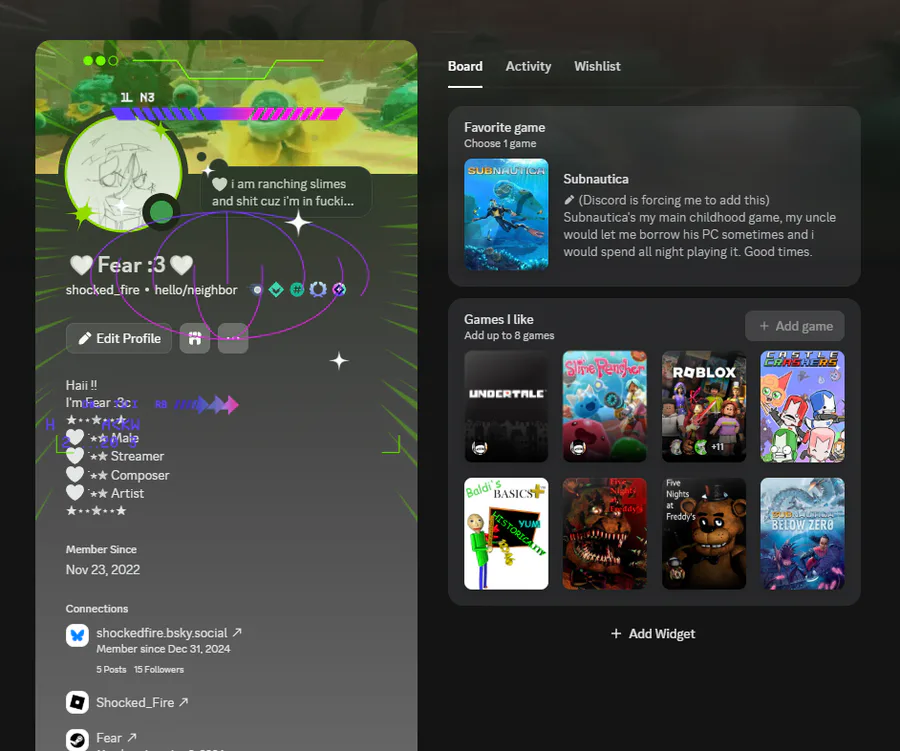Click the teal diamond chevron badge
Screen dimensions: 900x751
pos(276,290)
